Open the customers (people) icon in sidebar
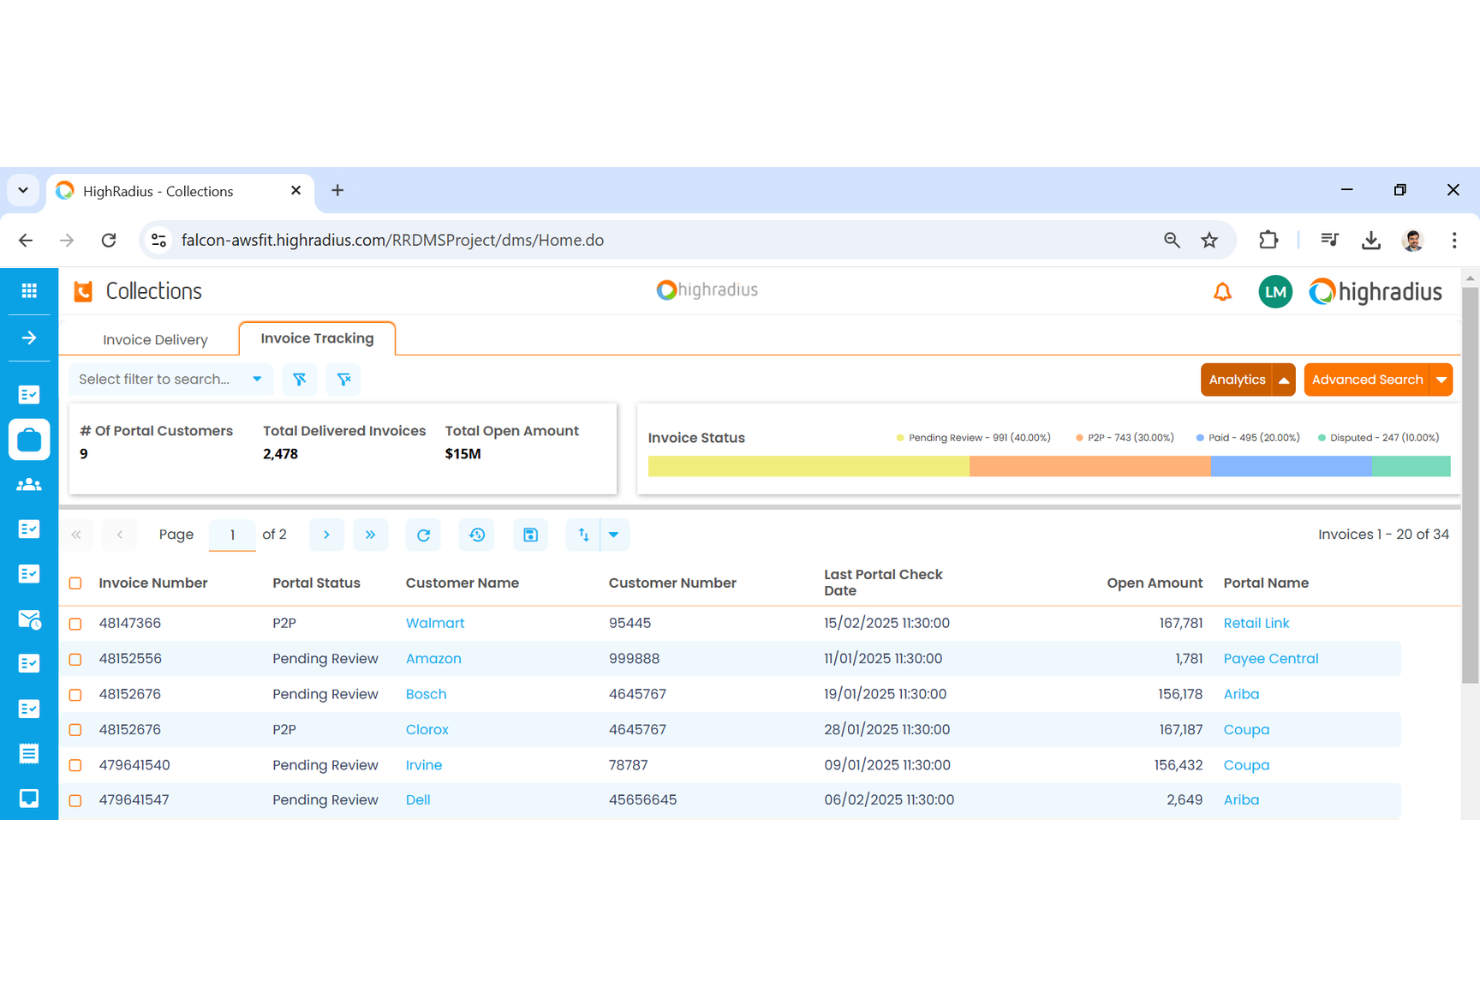The image size is (1480, 987). (29, 484)
